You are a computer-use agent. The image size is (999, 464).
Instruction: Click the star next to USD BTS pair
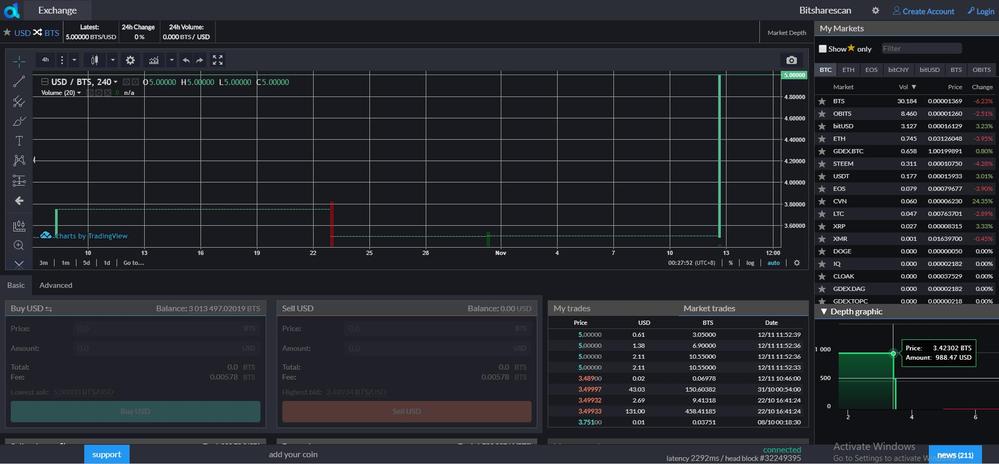click(x=7, y=32)
